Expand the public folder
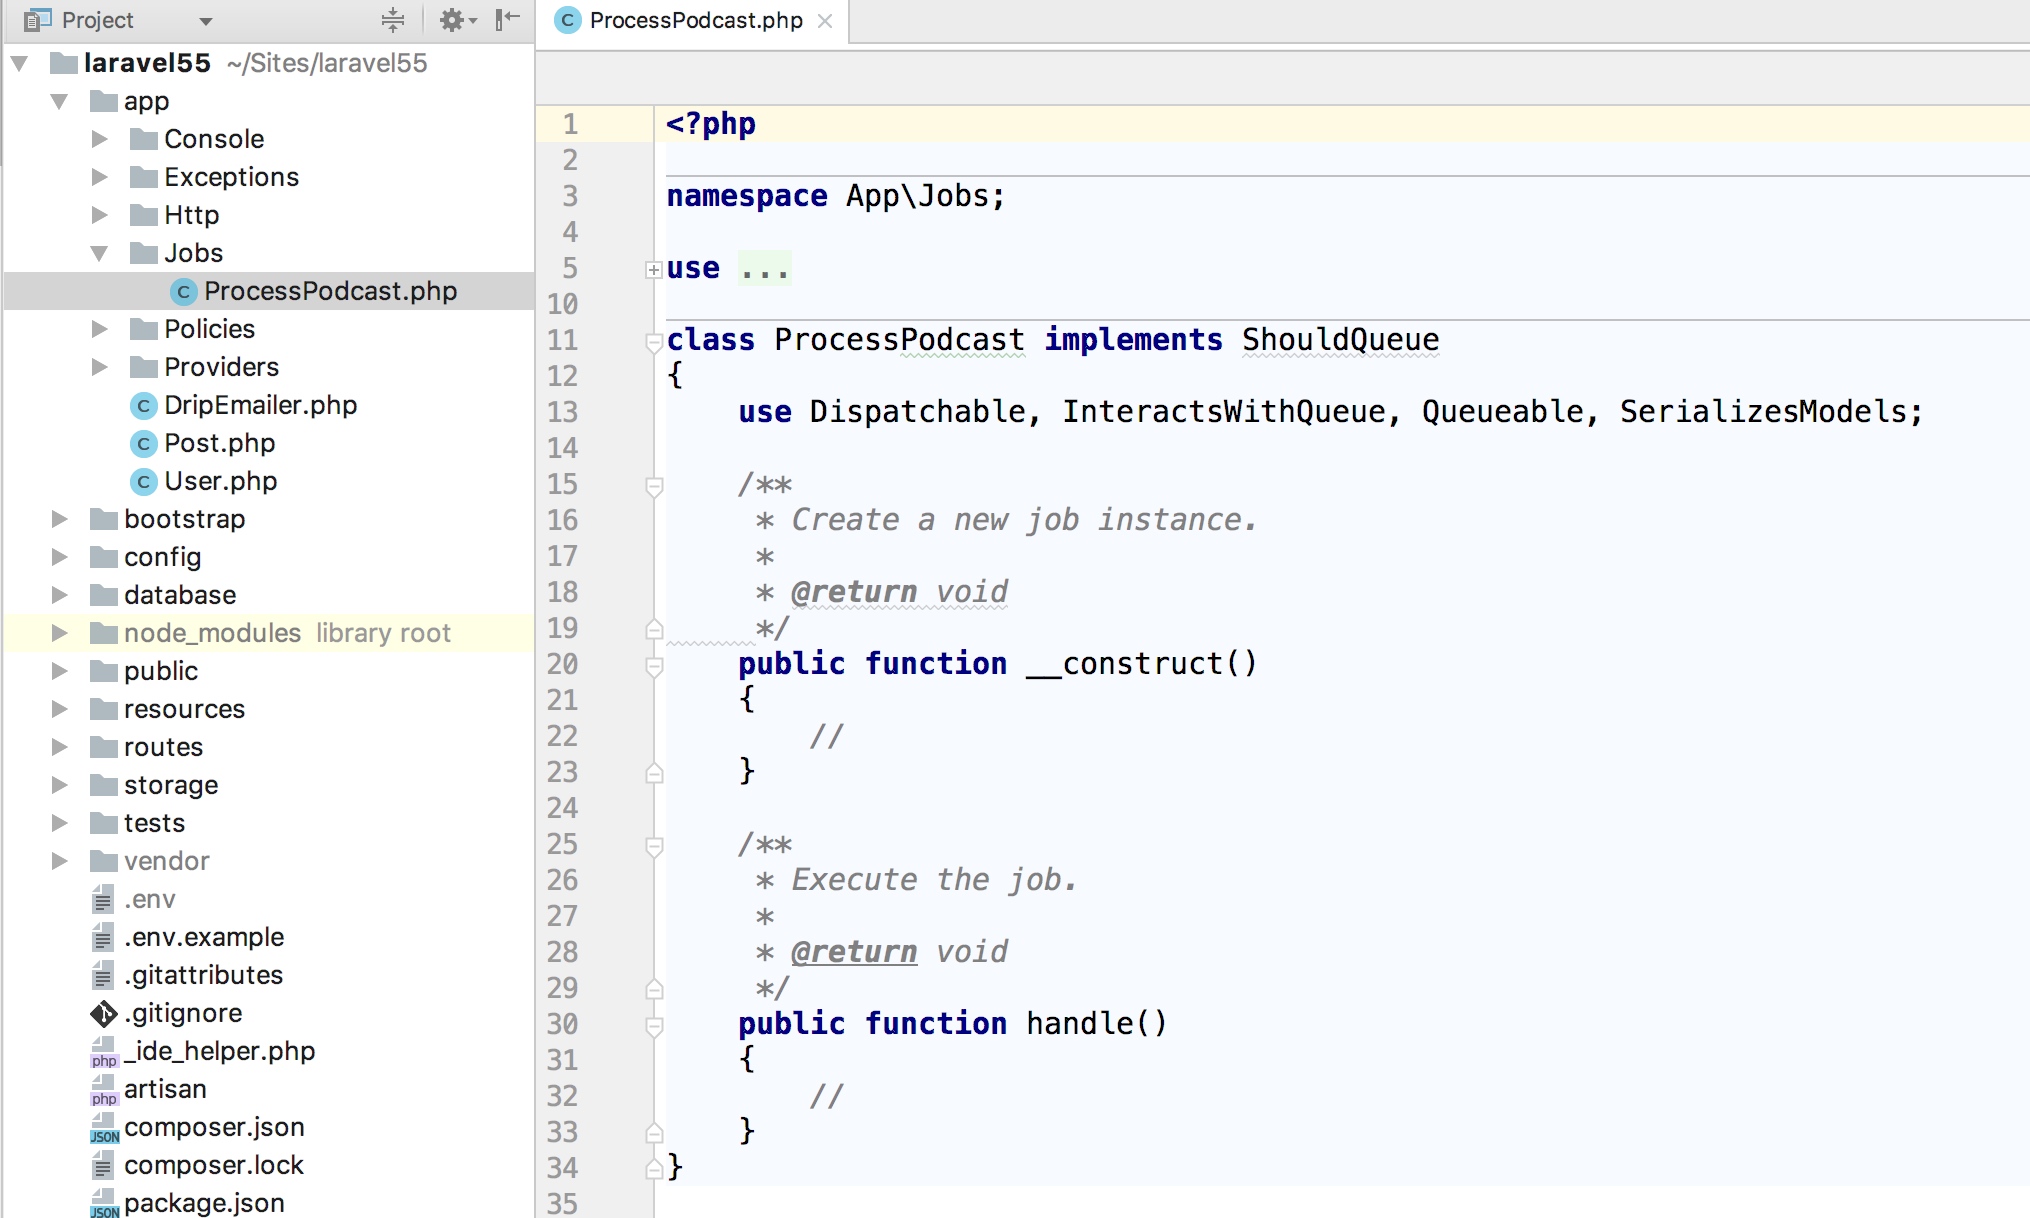Screen dimensions: 2030x1218 pos(59,671)
